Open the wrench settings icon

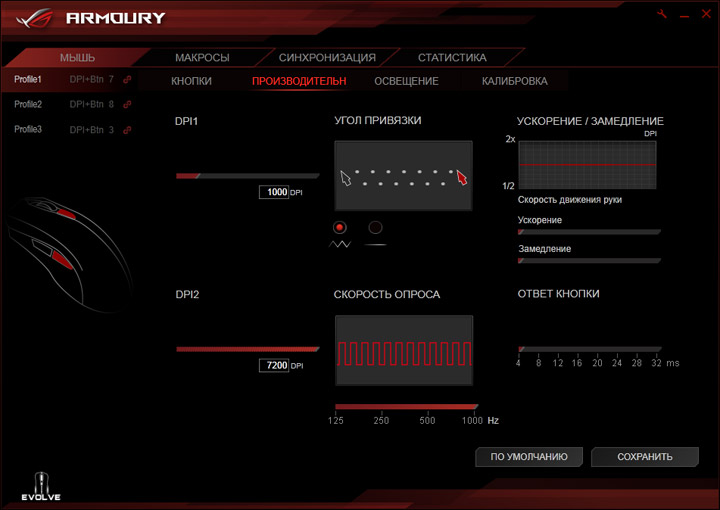coord(662,14)
